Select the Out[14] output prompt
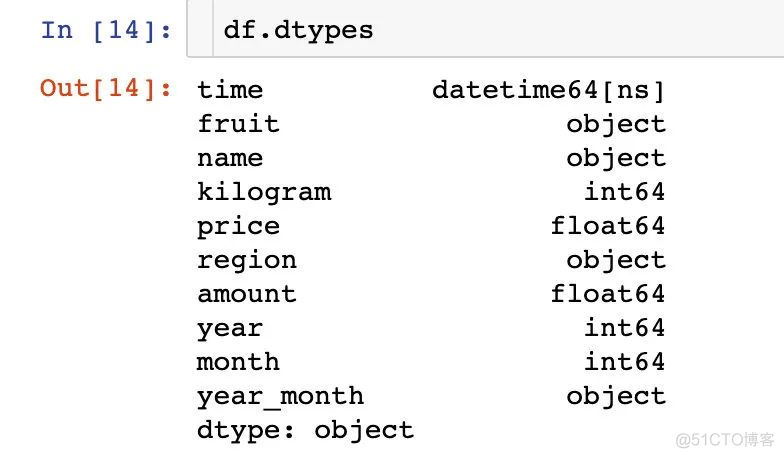 106,88
